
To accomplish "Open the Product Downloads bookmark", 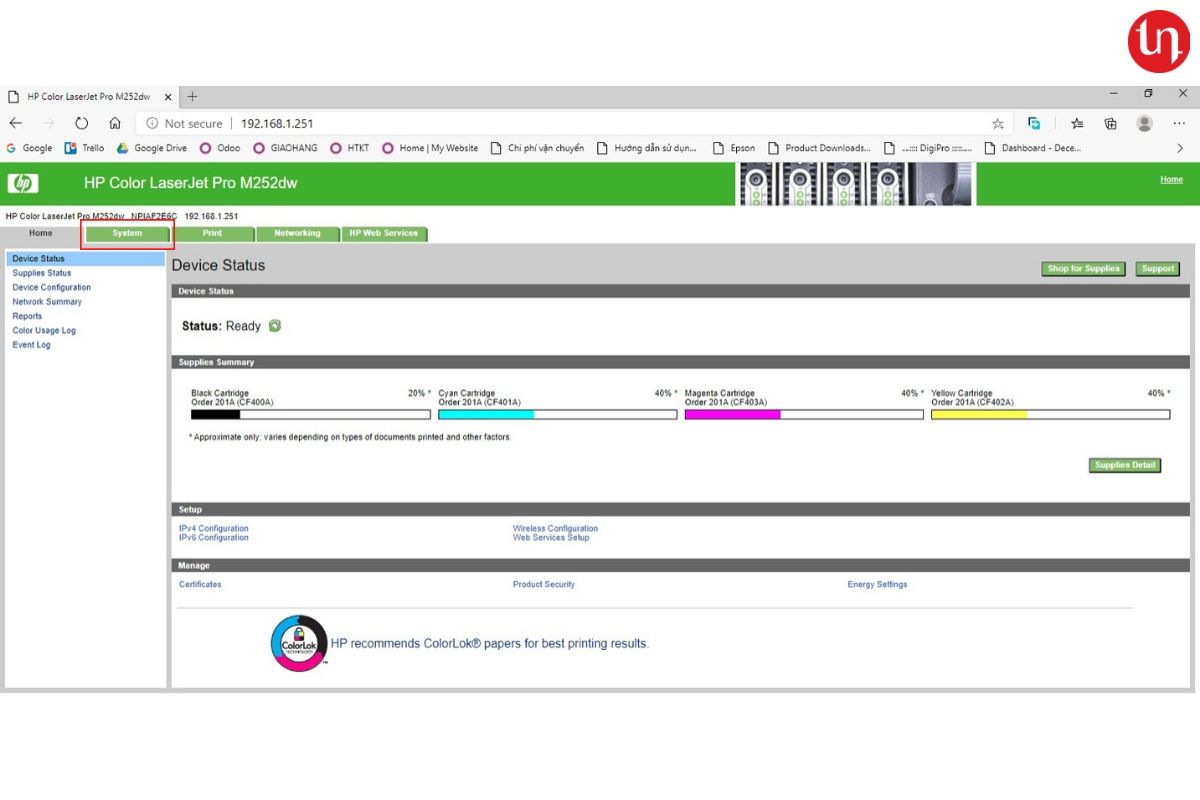I will coord(819,148).
